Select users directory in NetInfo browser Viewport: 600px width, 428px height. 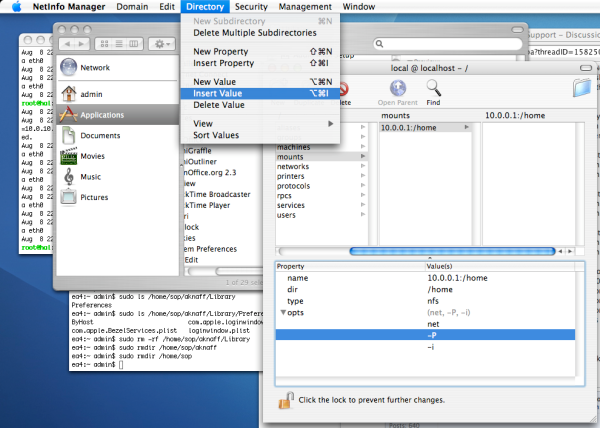[x=321, y=215]
